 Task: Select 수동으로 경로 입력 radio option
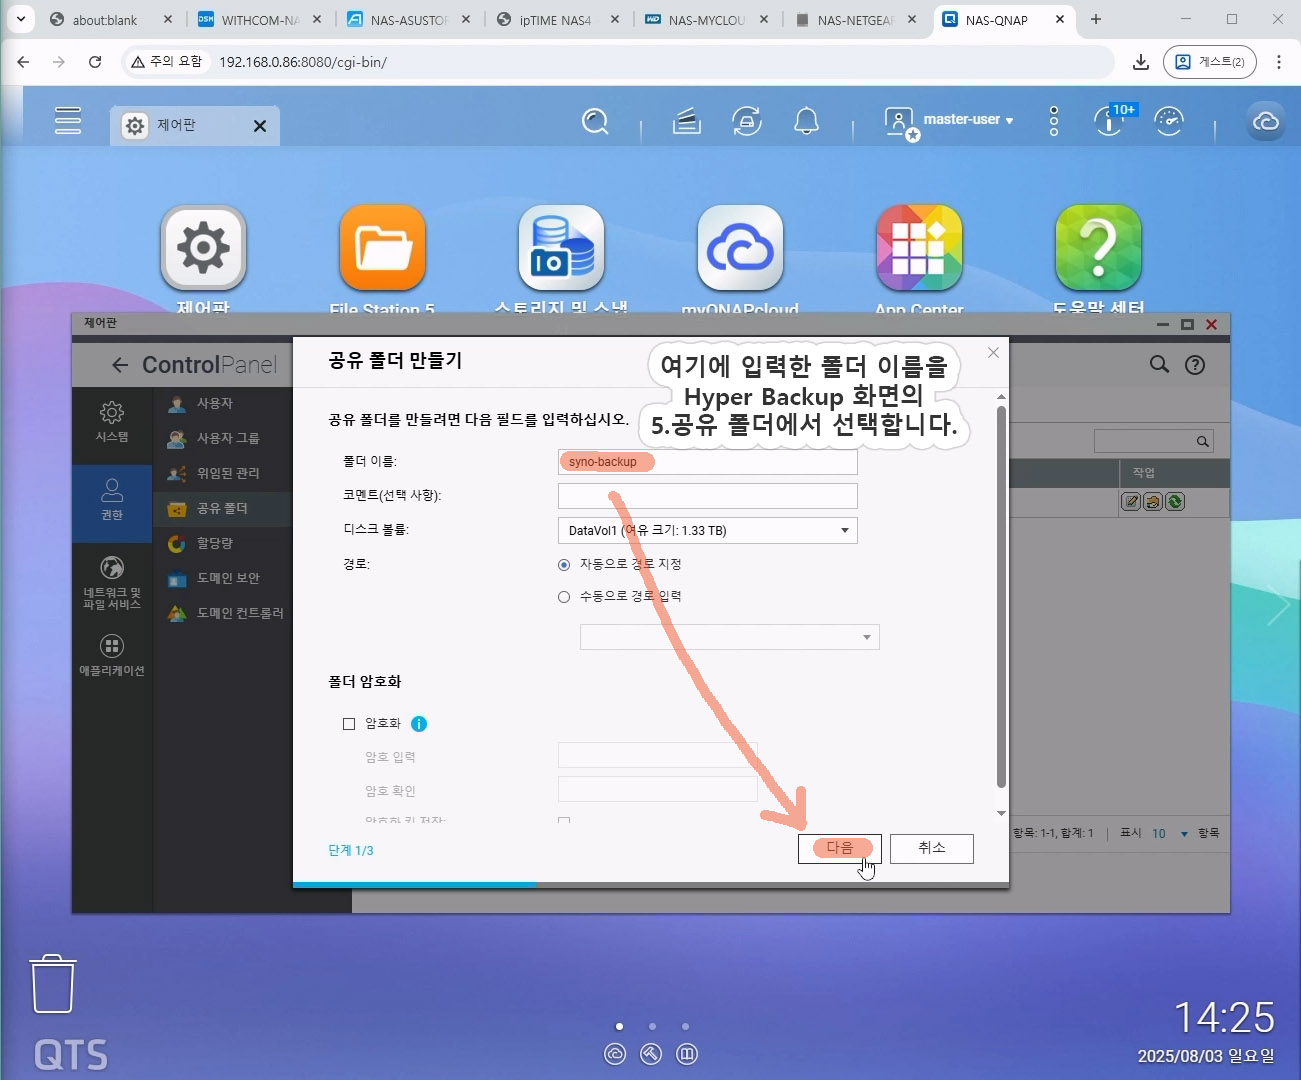click(564, 597)
